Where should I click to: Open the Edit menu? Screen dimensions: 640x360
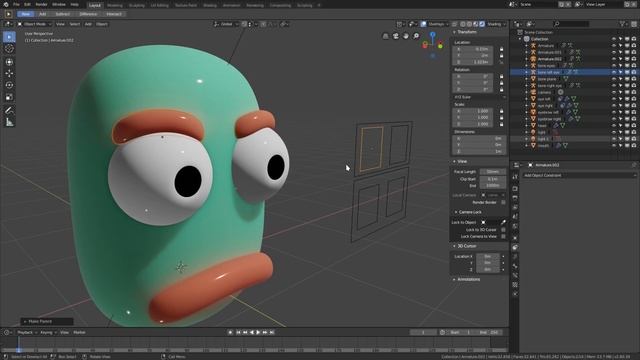click(x=27, y=4)
